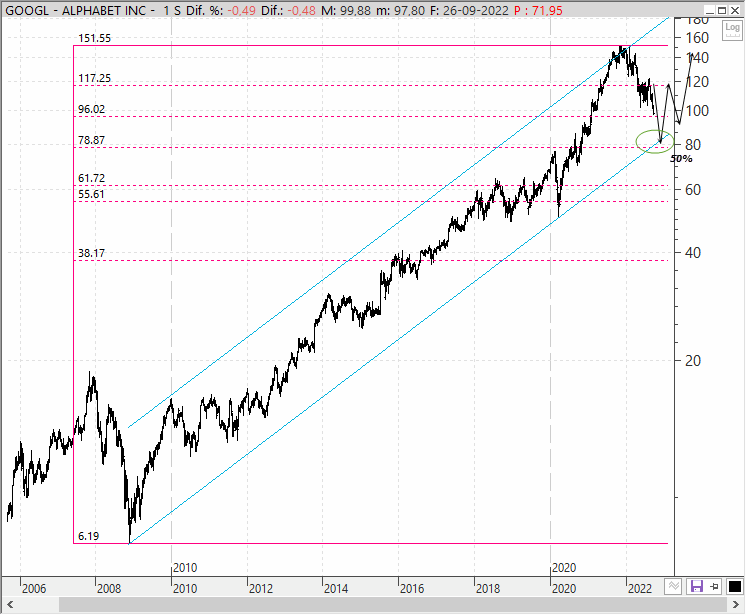
Task: Click the date 'F: 26-09-2022' in title
Action: point(470,10)
